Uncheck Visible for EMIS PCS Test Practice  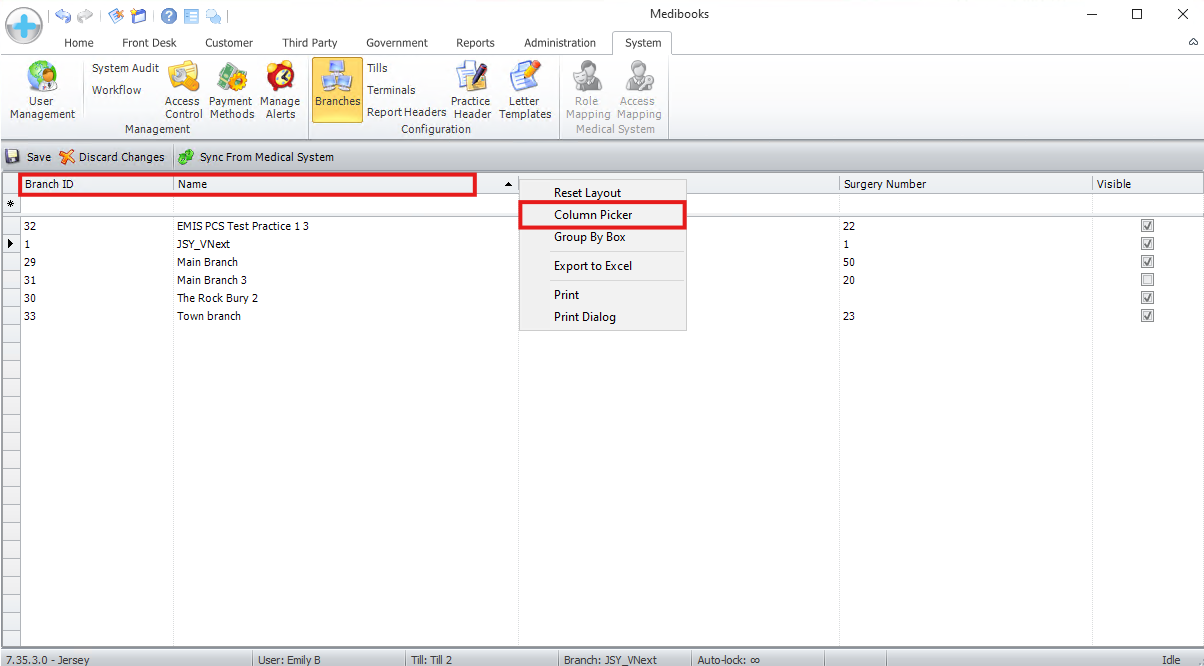[1147, 226]
